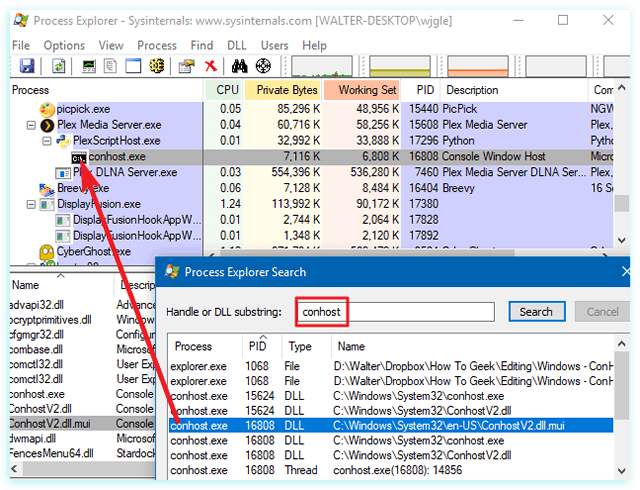The height and width of the screenshot is (490, 640).
Task: Sort by the Private Bytes column header
Action: tap(283, 90)
